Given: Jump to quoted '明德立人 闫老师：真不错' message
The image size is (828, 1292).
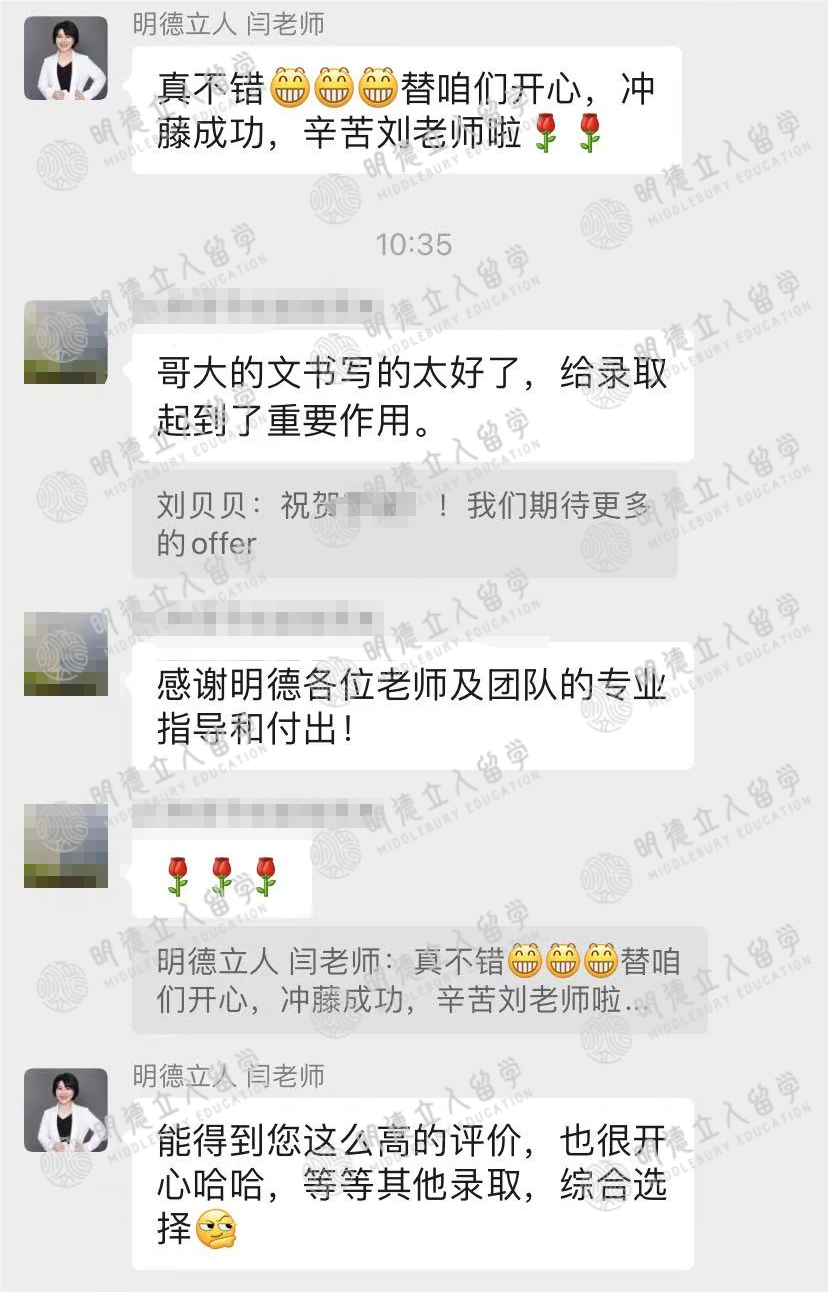Looking at the screenshot, I should tap(420, 980).
